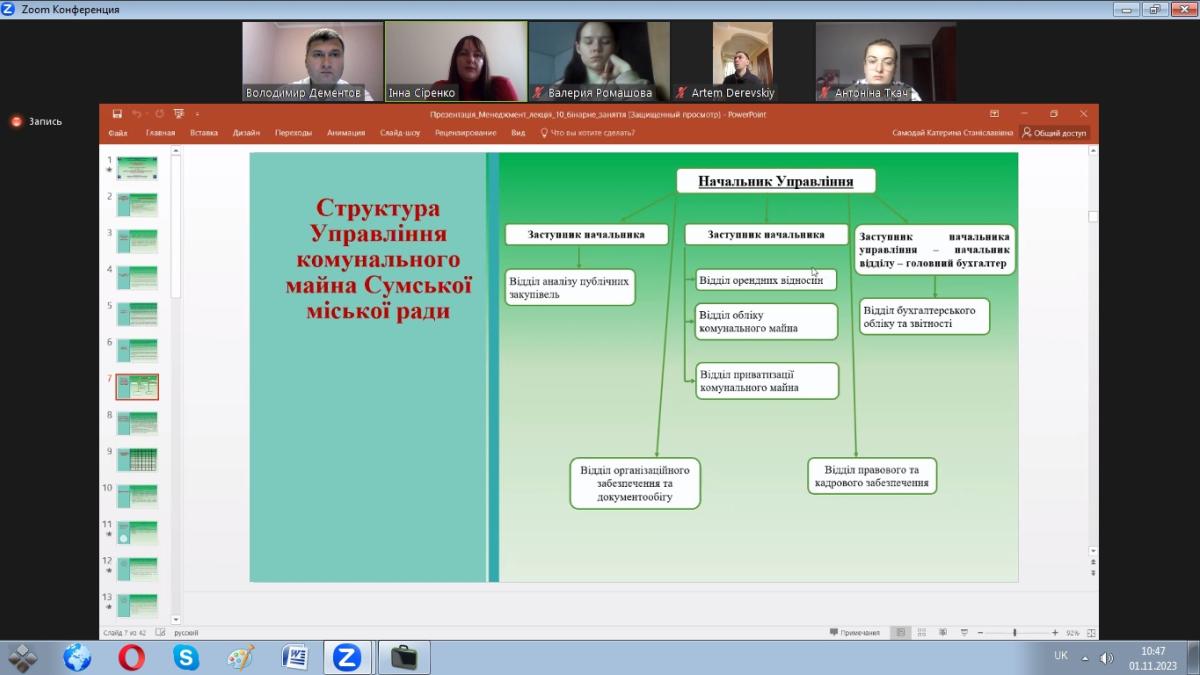Open Skype from taskbar
Screen dimensions: 1200x675
tap(185, 657)
